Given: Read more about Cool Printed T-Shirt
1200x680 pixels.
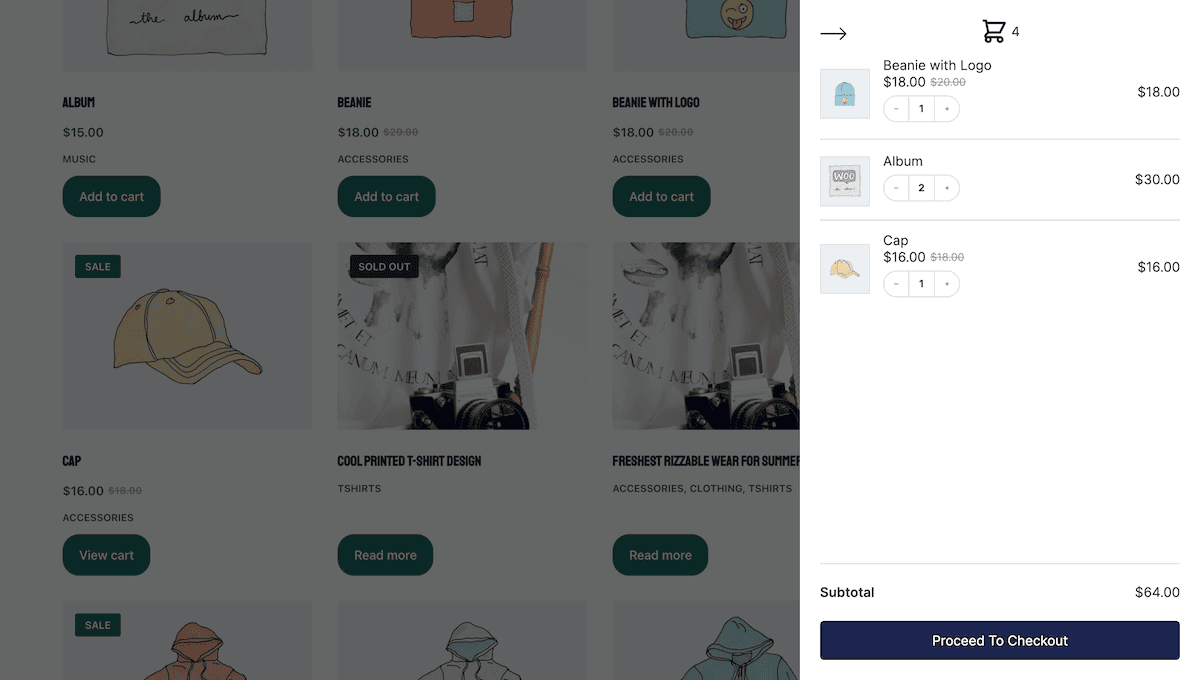Looking at the screenshot, I should 385,555.
